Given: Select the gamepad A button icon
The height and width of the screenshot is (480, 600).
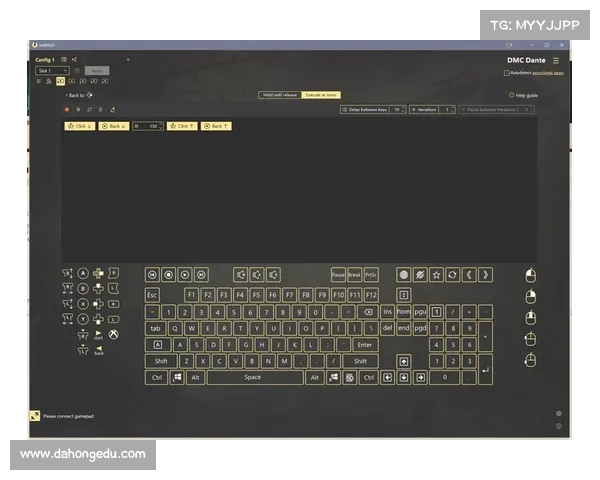Looking at the screenshot, I should click(83, 273).
